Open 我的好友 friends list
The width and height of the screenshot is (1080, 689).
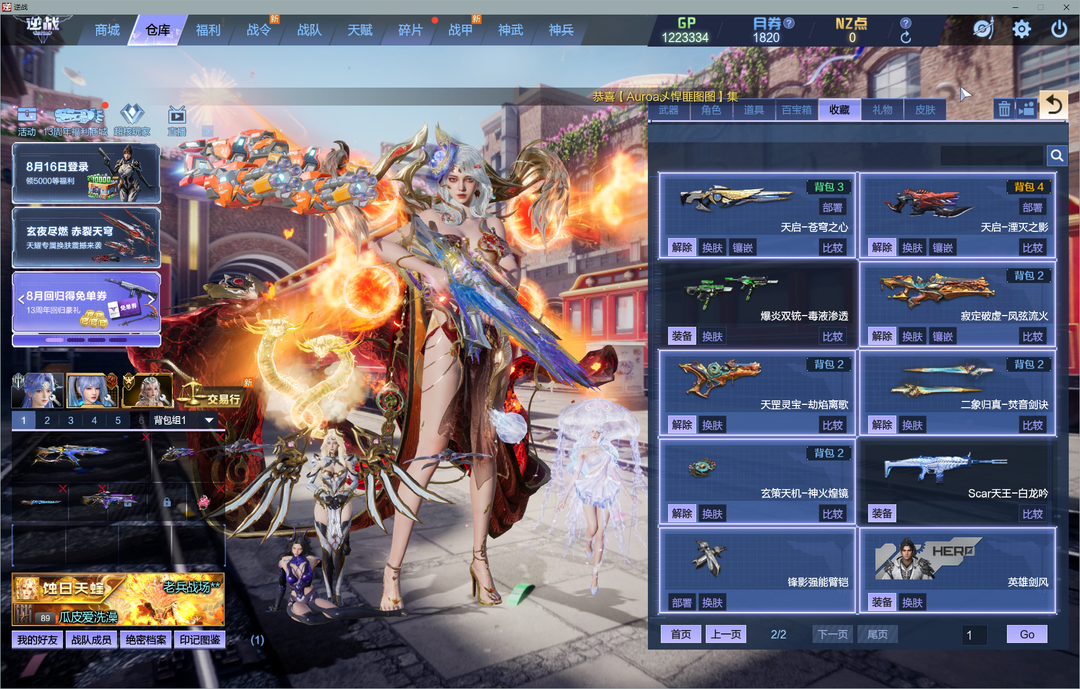point(38,640)
